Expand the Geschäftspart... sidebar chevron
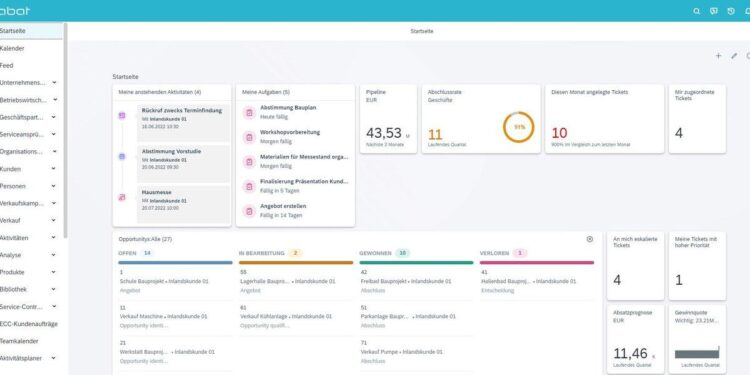750x375 pixels. (53, 117)
